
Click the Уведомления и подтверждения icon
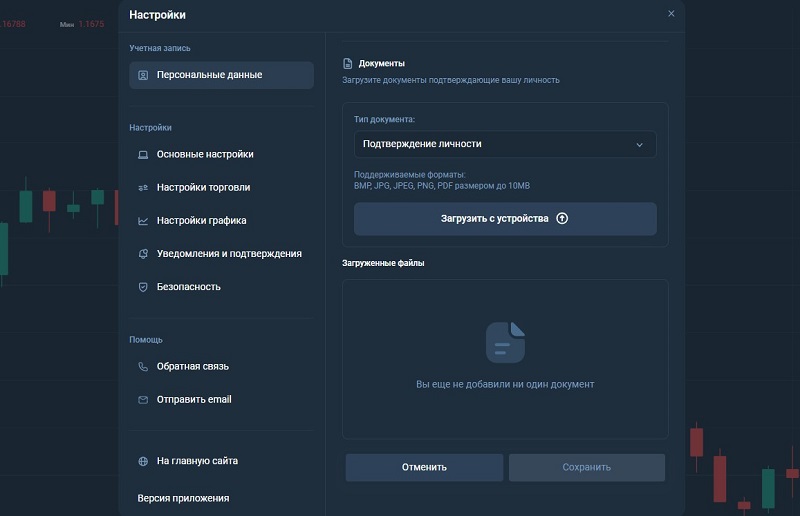[143, 254]
